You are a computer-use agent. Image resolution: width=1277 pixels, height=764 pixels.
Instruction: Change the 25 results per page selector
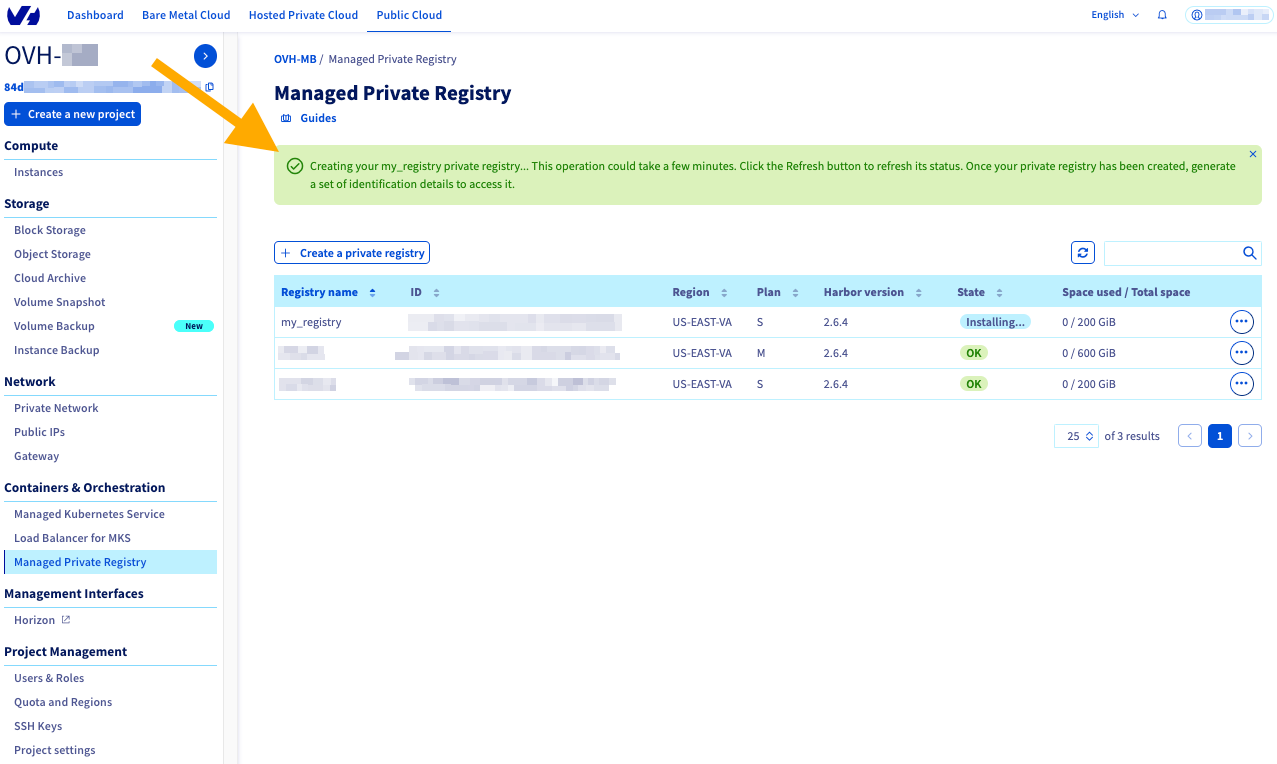(1077, 436)
